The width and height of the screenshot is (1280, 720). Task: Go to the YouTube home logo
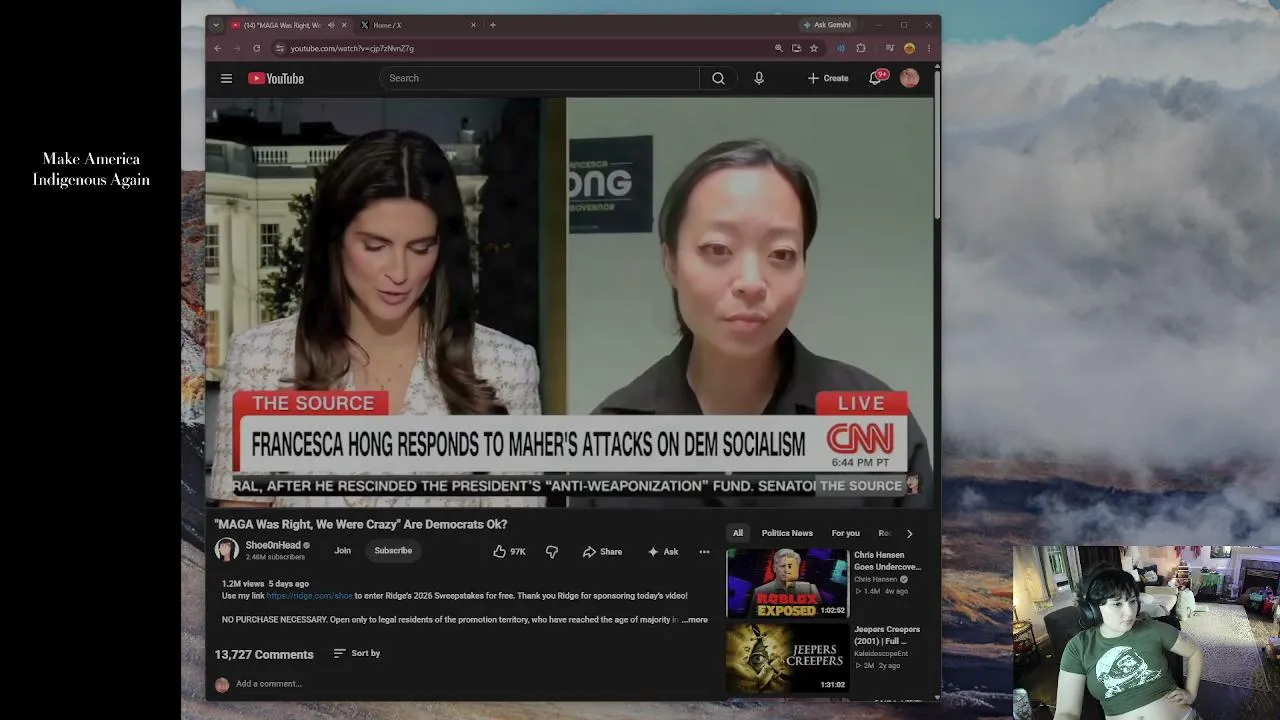pyautogui.click(x=276, y=78)
